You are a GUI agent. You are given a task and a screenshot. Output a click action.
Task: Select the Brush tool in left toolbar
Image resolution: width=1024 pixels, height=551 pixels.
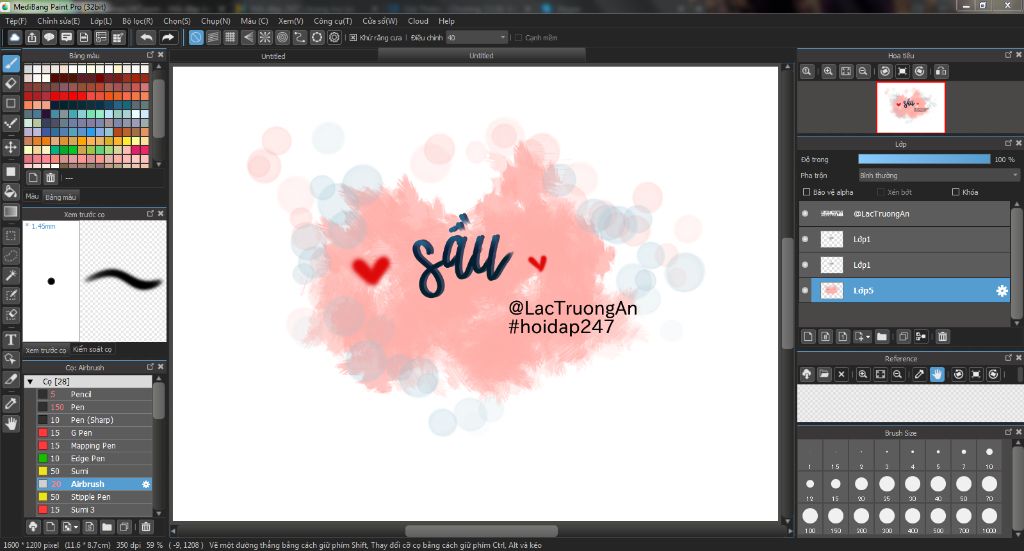click(x=10, y=63)
